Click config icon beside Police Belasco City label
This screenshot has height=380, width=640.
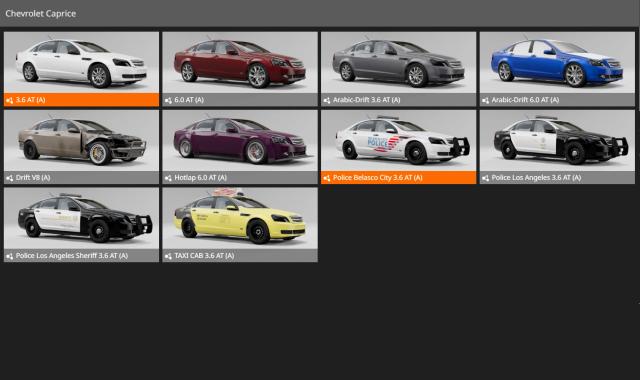click(x=327, y=178)
